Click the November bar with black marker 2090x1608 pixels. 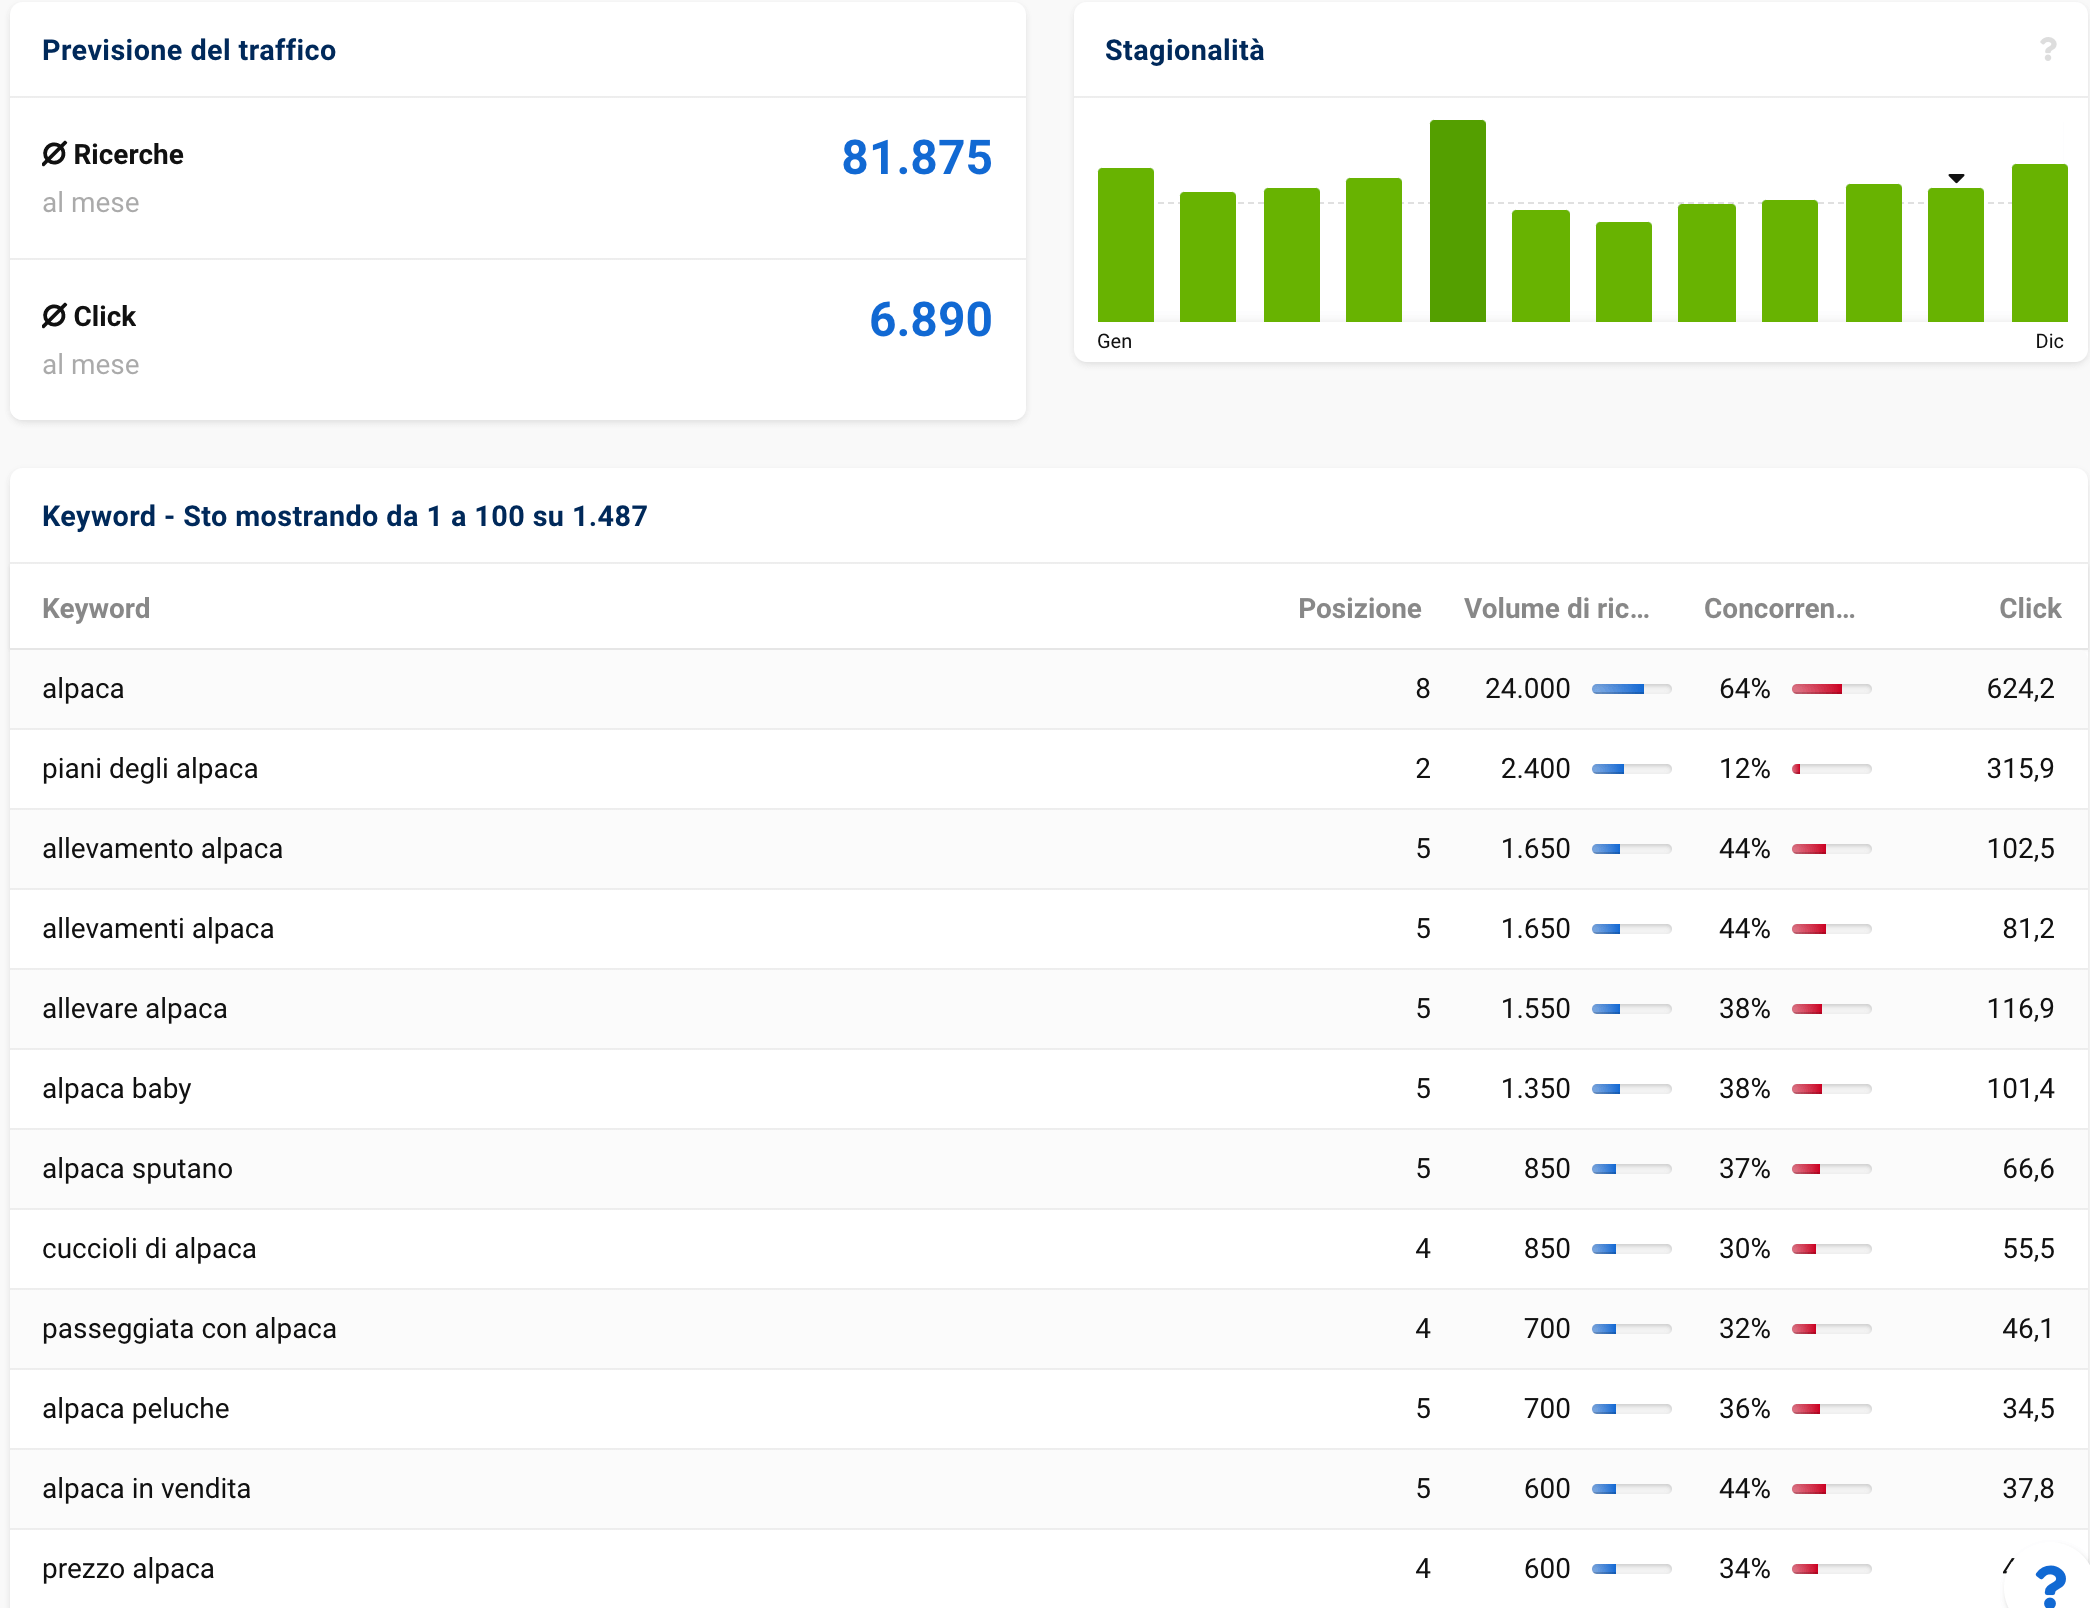[x=1955, y=255]
